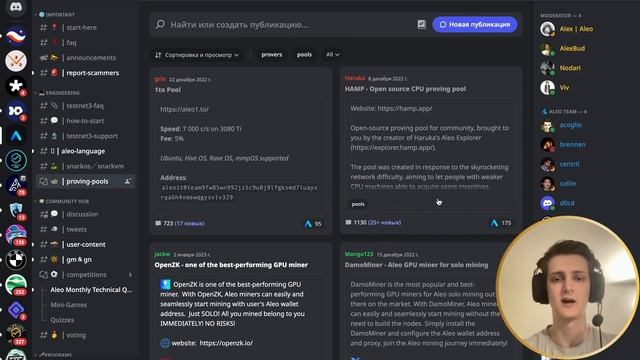Viewport: 640px width, 360px height.
Task: Filter by provers tag
Action: pyautogui.click(x=271, y=54)
